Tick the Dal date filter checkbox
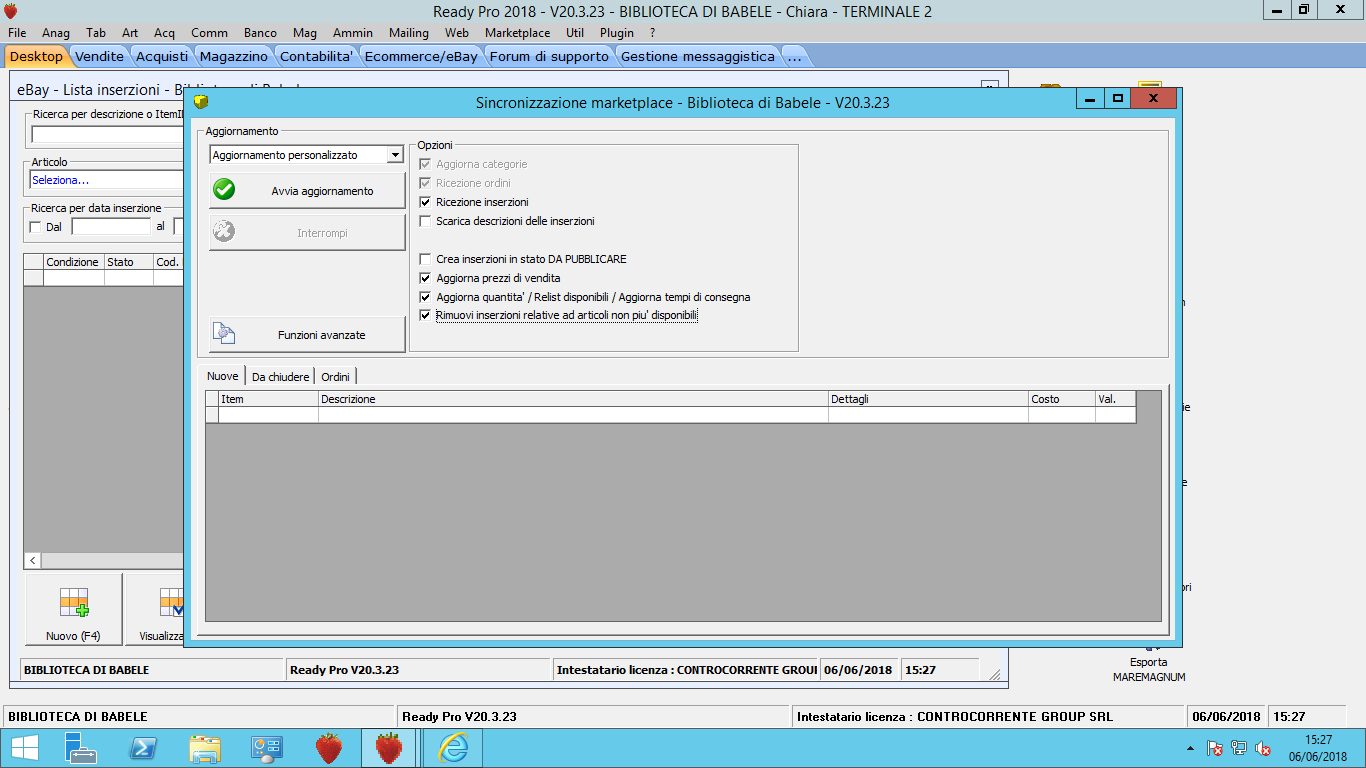Viewport: 1366px width, 768px height. (x=36, y=227)
